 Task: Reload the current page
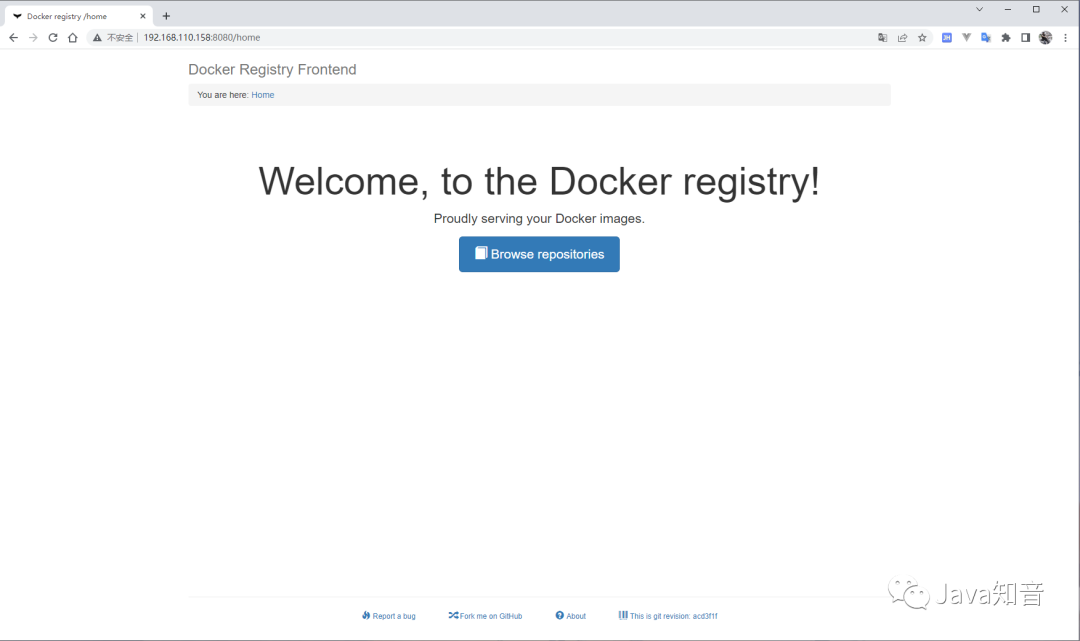click(52, 37)
